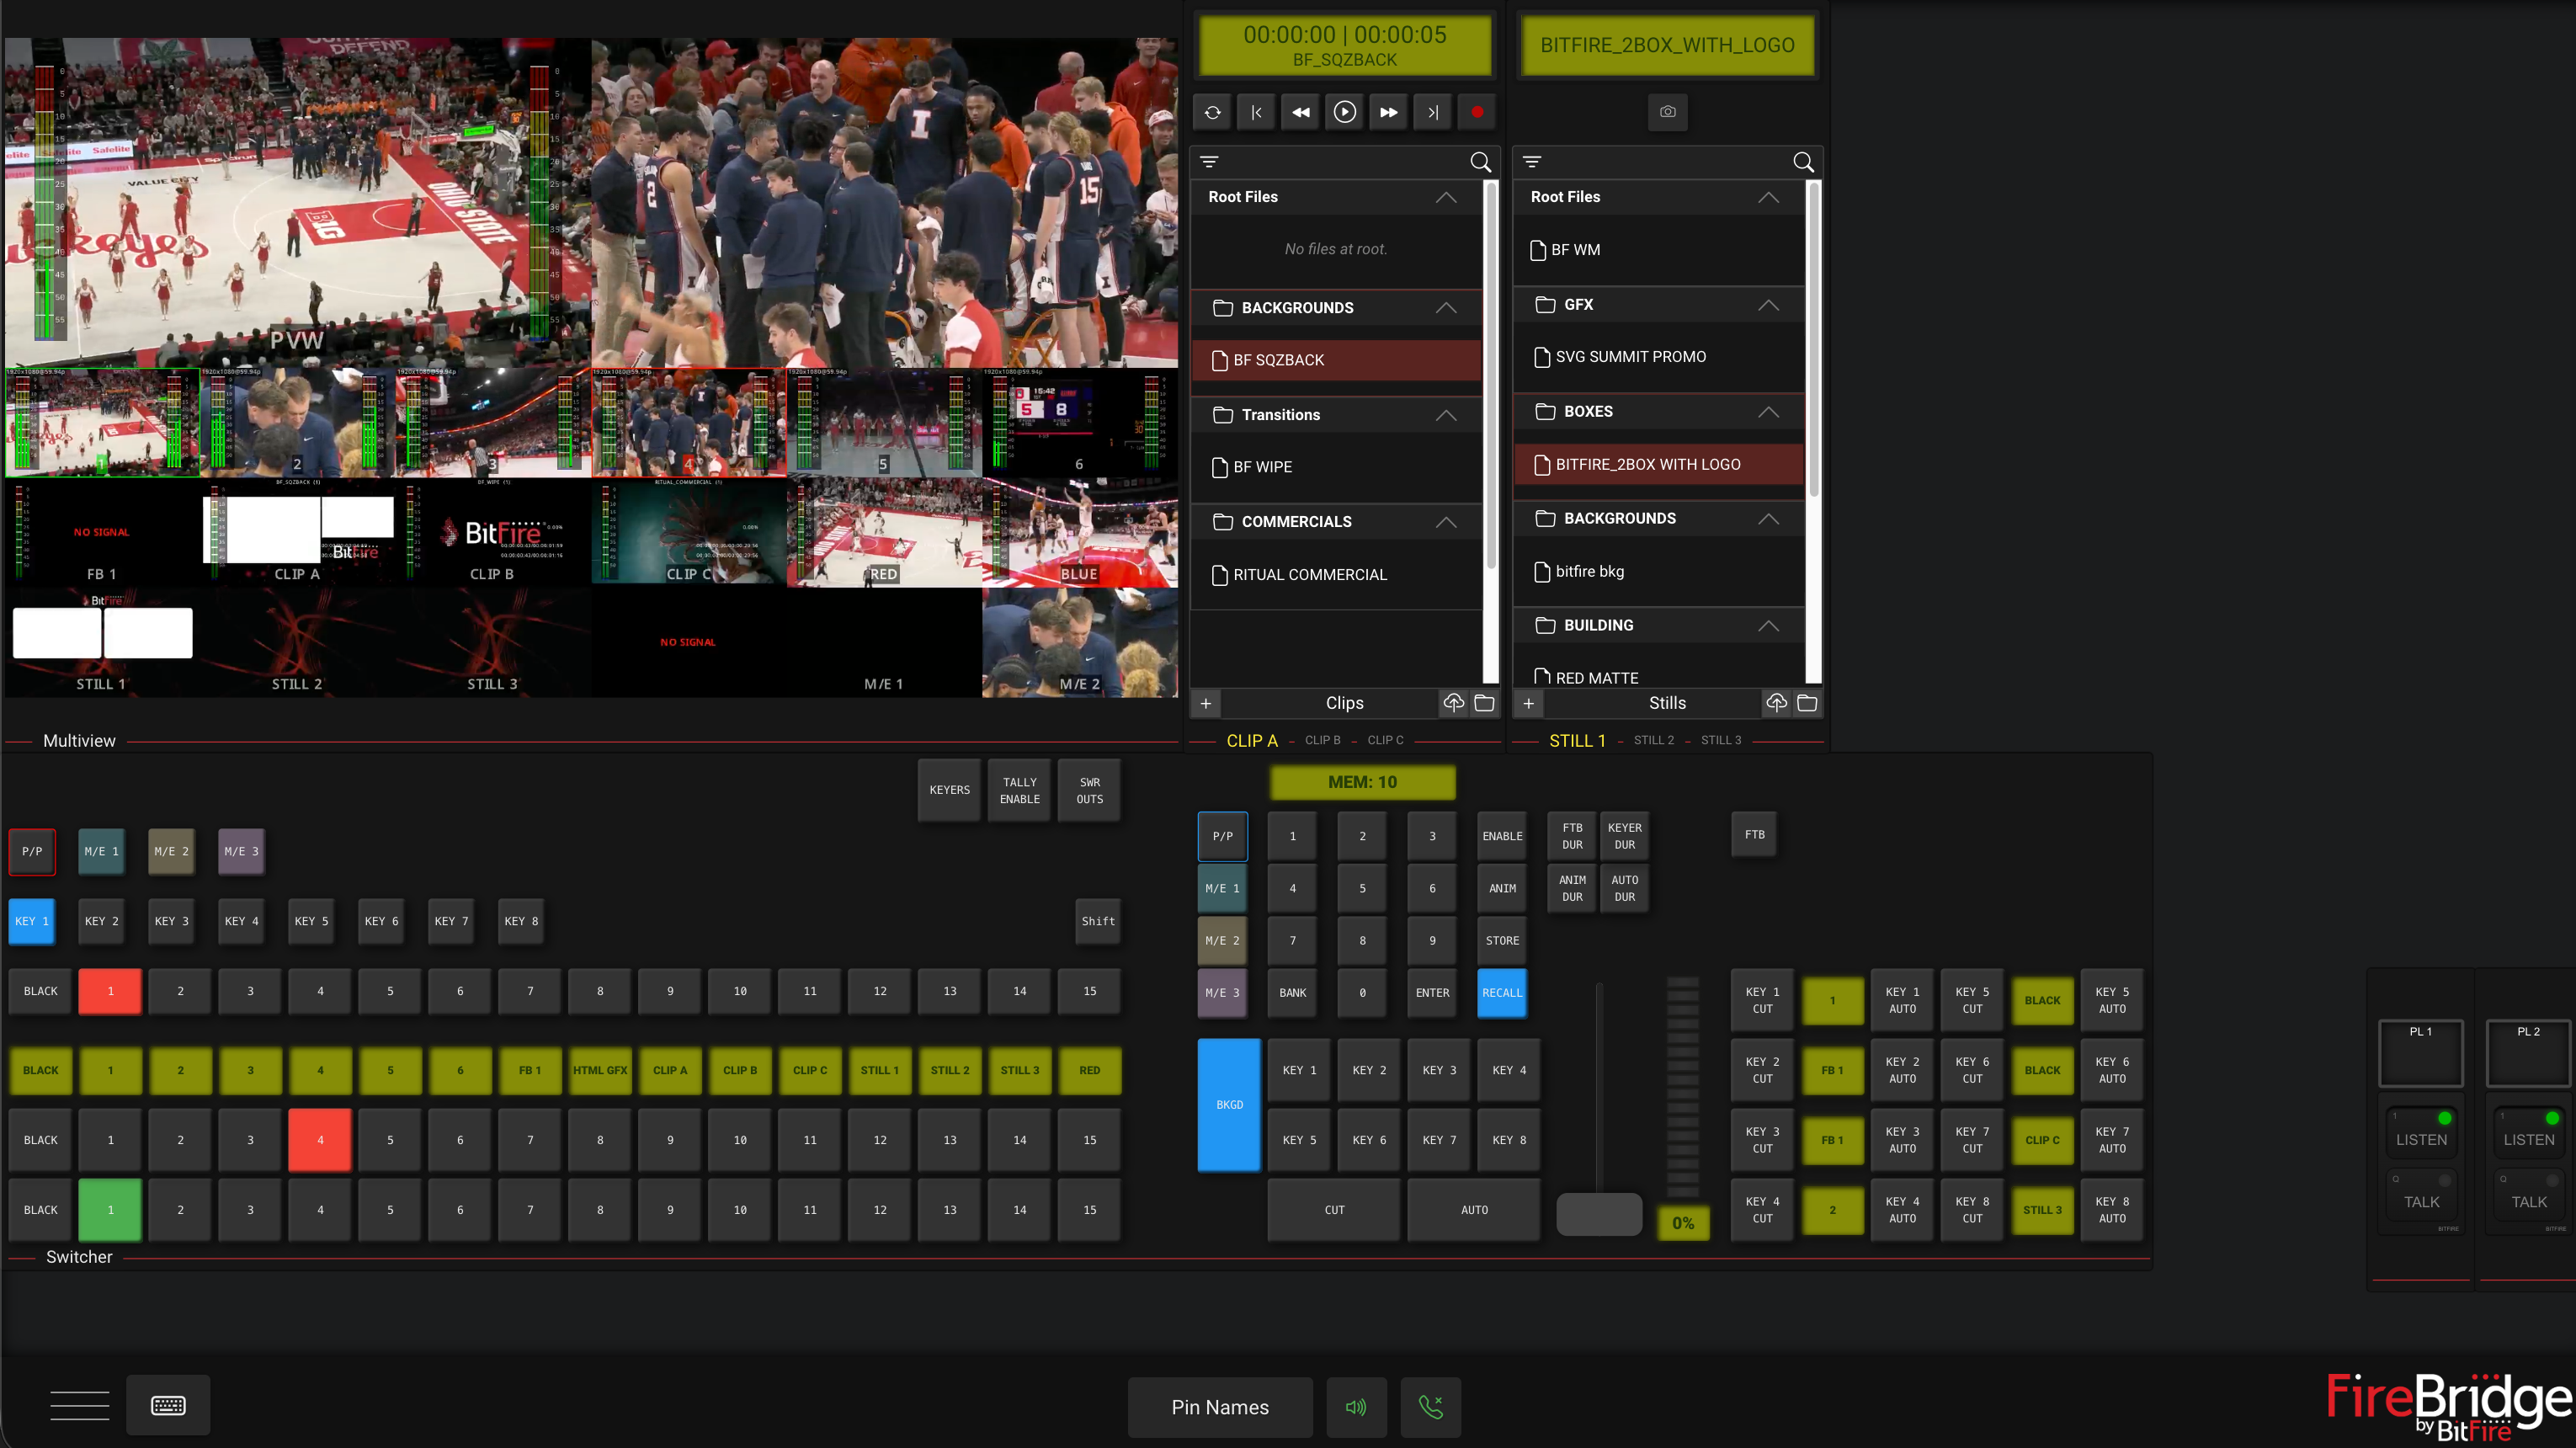This screenshot has width=2576, height=1448.
Task: Click the Stills list vertical scrollbar
Action: [x=1813, y=340]
